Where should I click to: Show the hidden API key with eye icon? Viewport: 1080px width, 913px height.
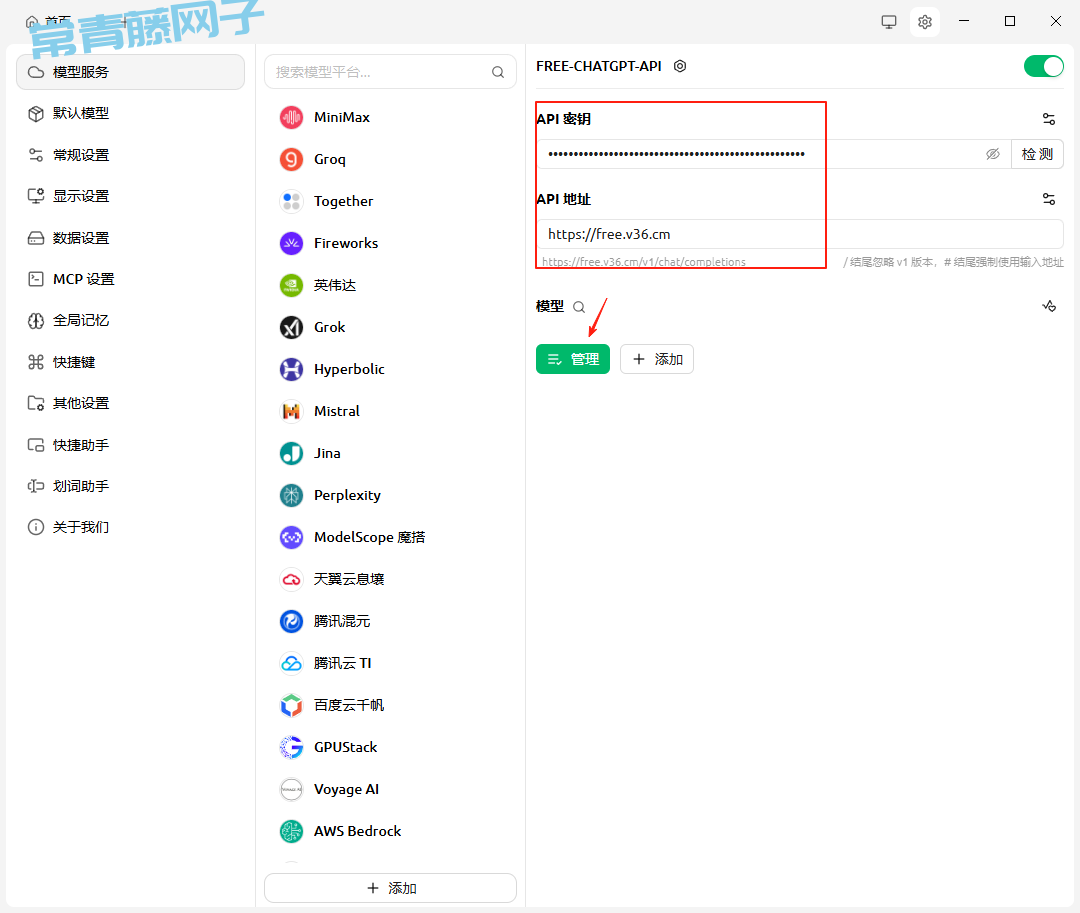(x=993, y=154)
